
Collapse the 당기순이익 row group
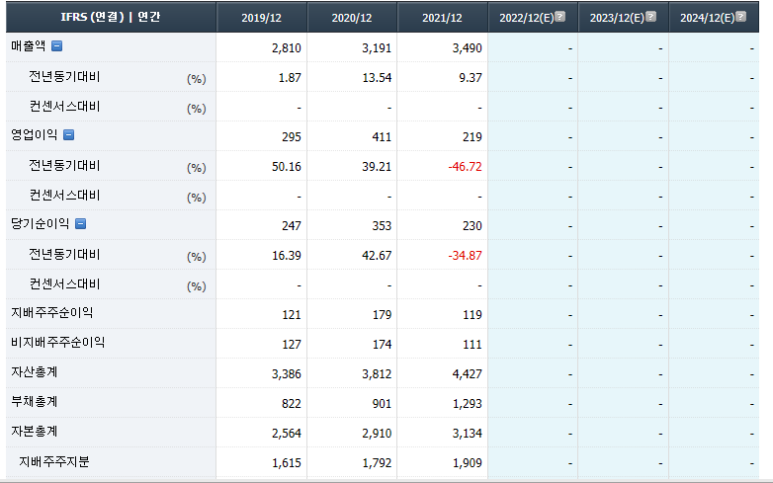pos(81,224)
